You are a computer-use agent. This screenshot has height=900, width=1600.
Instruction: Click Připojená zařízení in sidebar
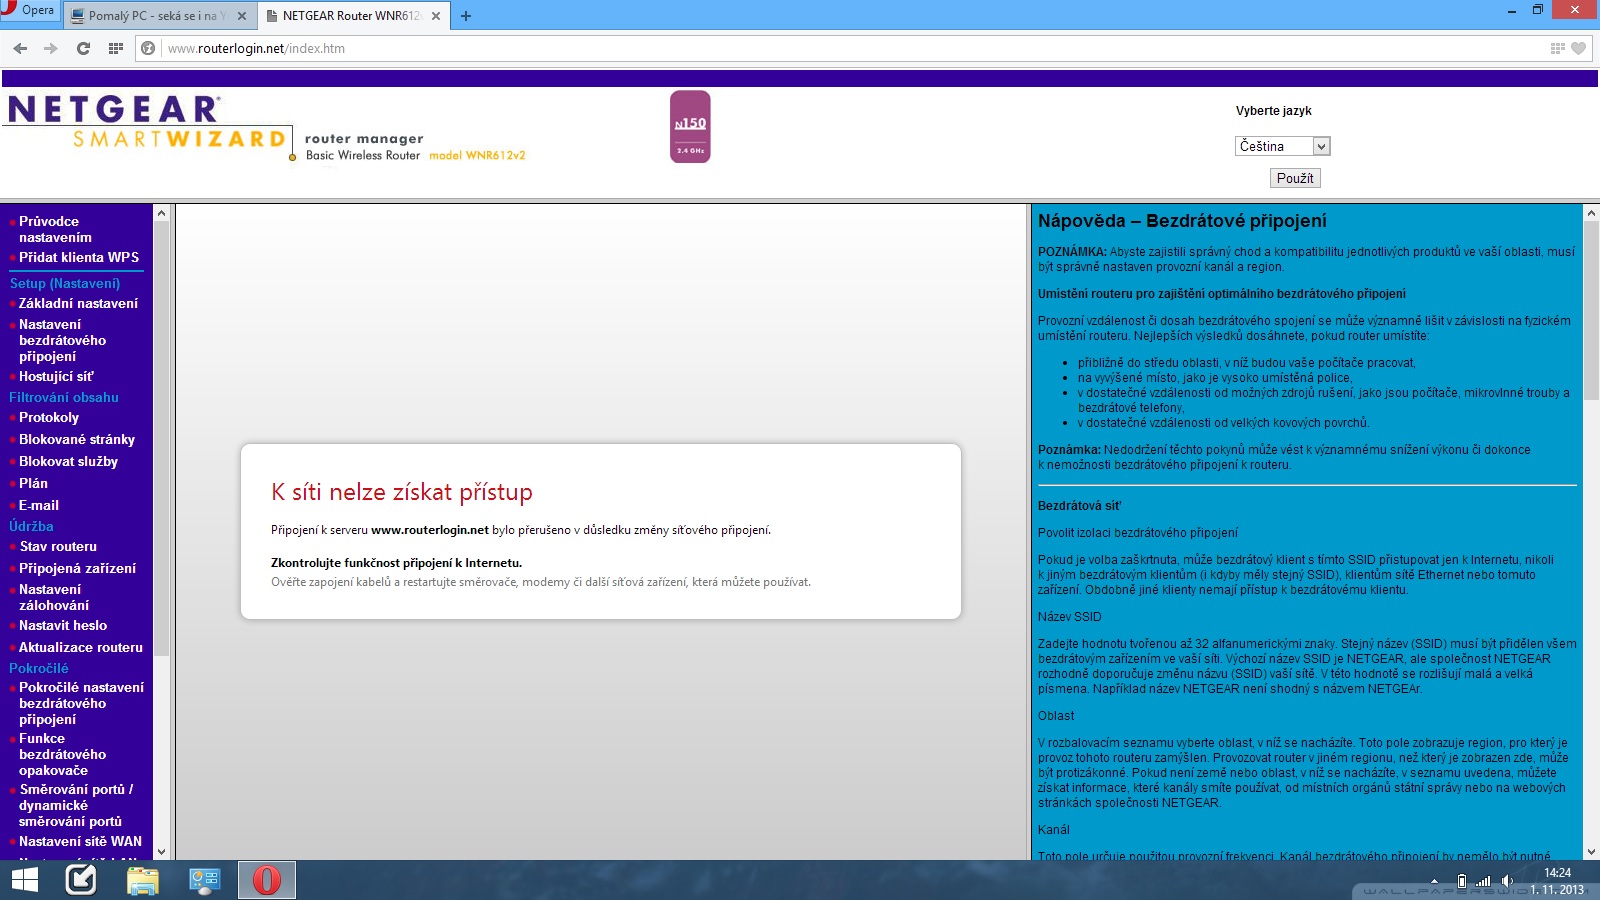77,568
